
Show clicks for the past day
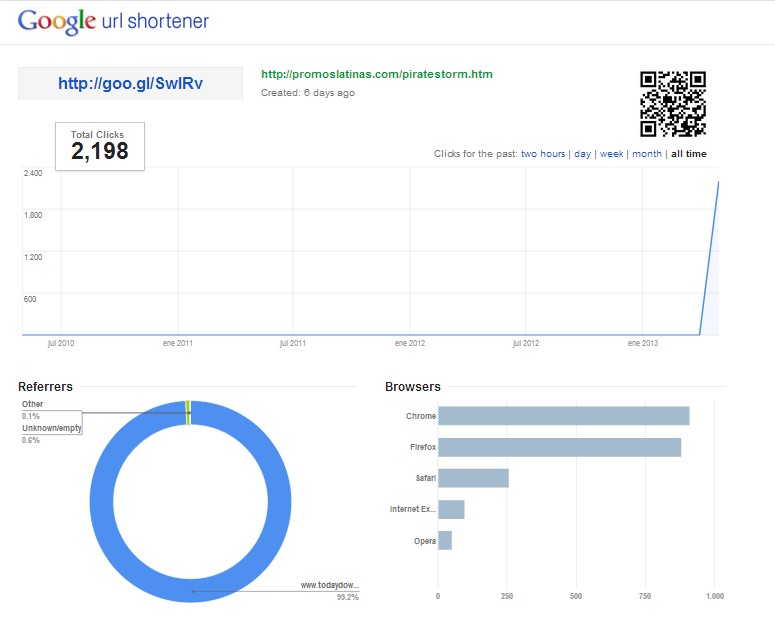pos(582,154)
